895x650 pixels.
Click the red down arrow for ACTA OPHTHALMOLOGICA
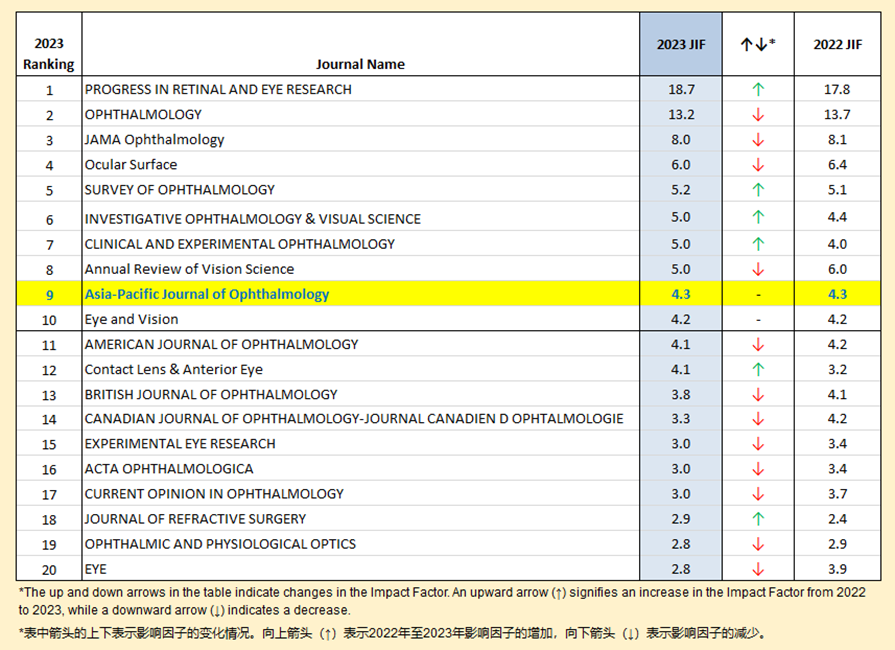(758, 469)
